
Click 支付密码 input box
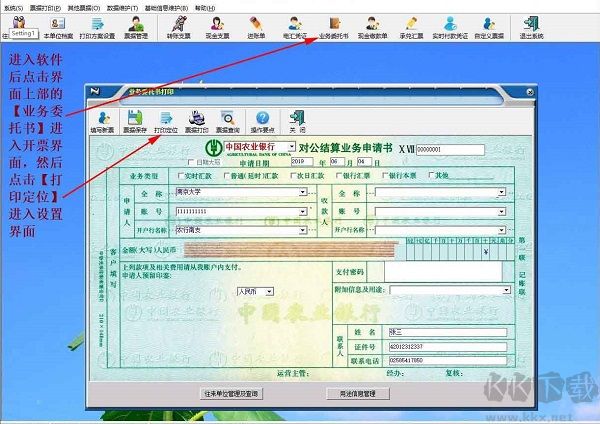[x=443, y=272]
